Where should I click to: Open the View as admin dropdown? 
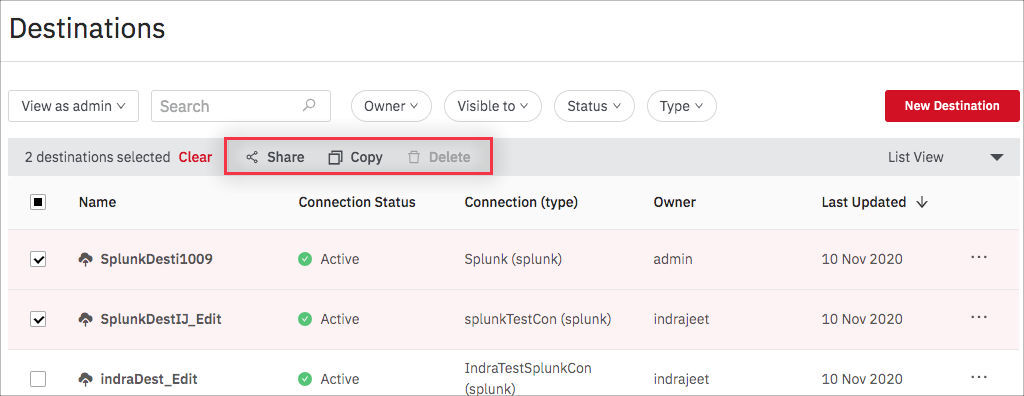[74, 106]
